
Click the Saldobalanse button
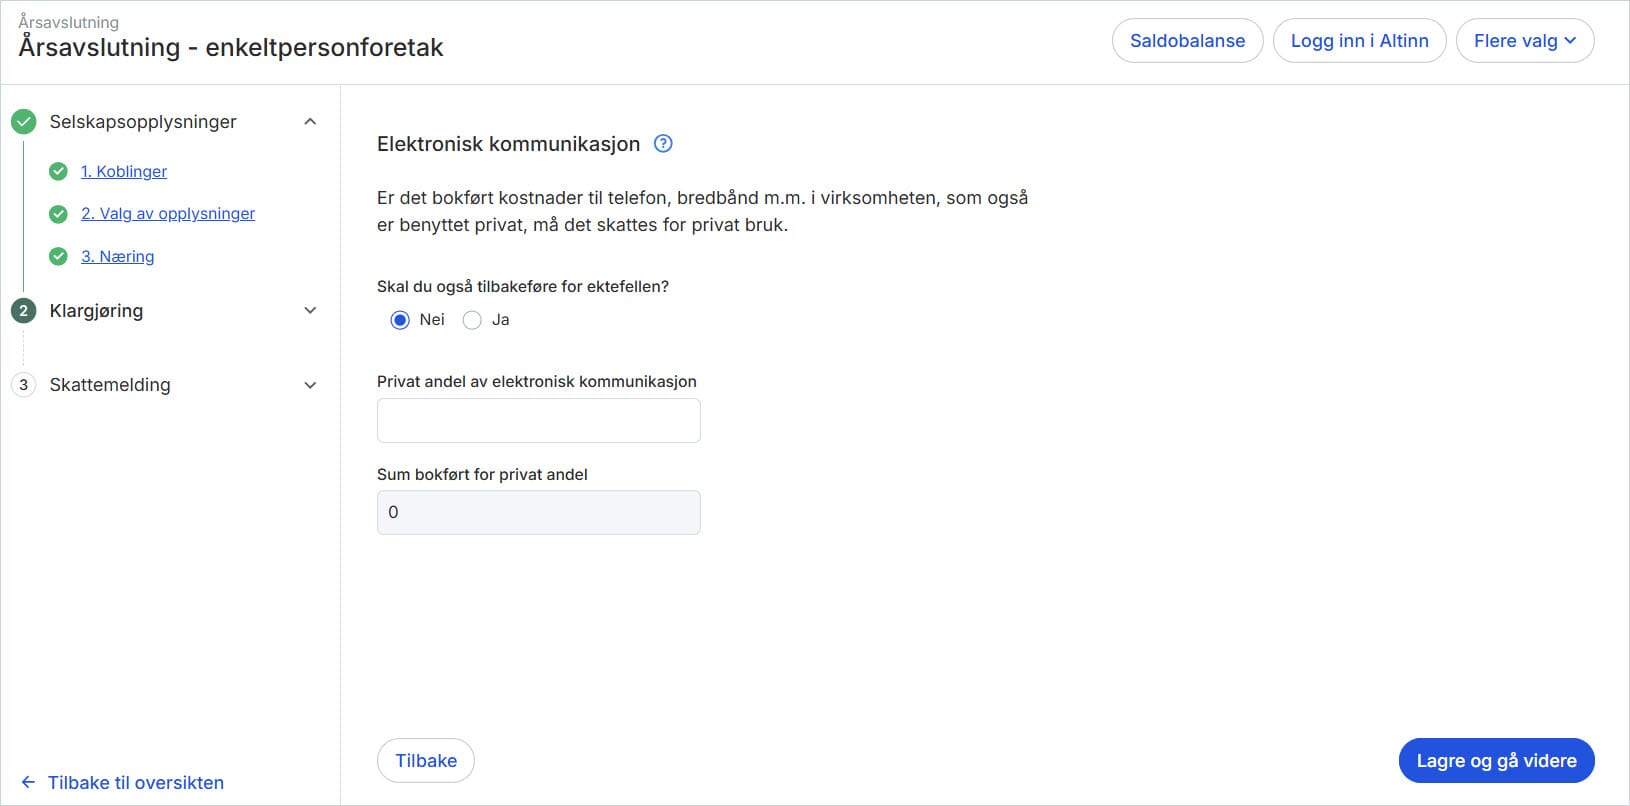coord(1187,41)
